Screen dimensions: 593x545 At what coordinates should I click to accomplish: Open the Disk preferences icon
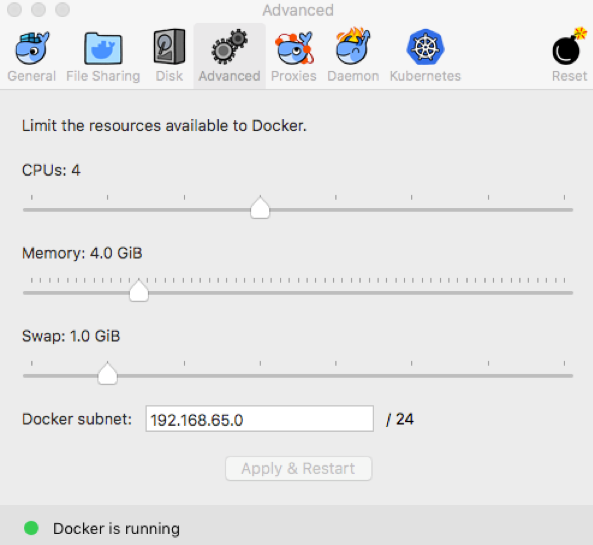(169, 47)
